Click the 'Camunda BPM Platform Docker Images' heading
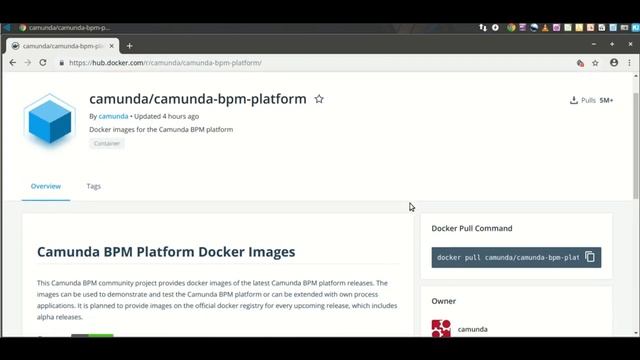This screenshot has width=640, height=360. point(166,252)
